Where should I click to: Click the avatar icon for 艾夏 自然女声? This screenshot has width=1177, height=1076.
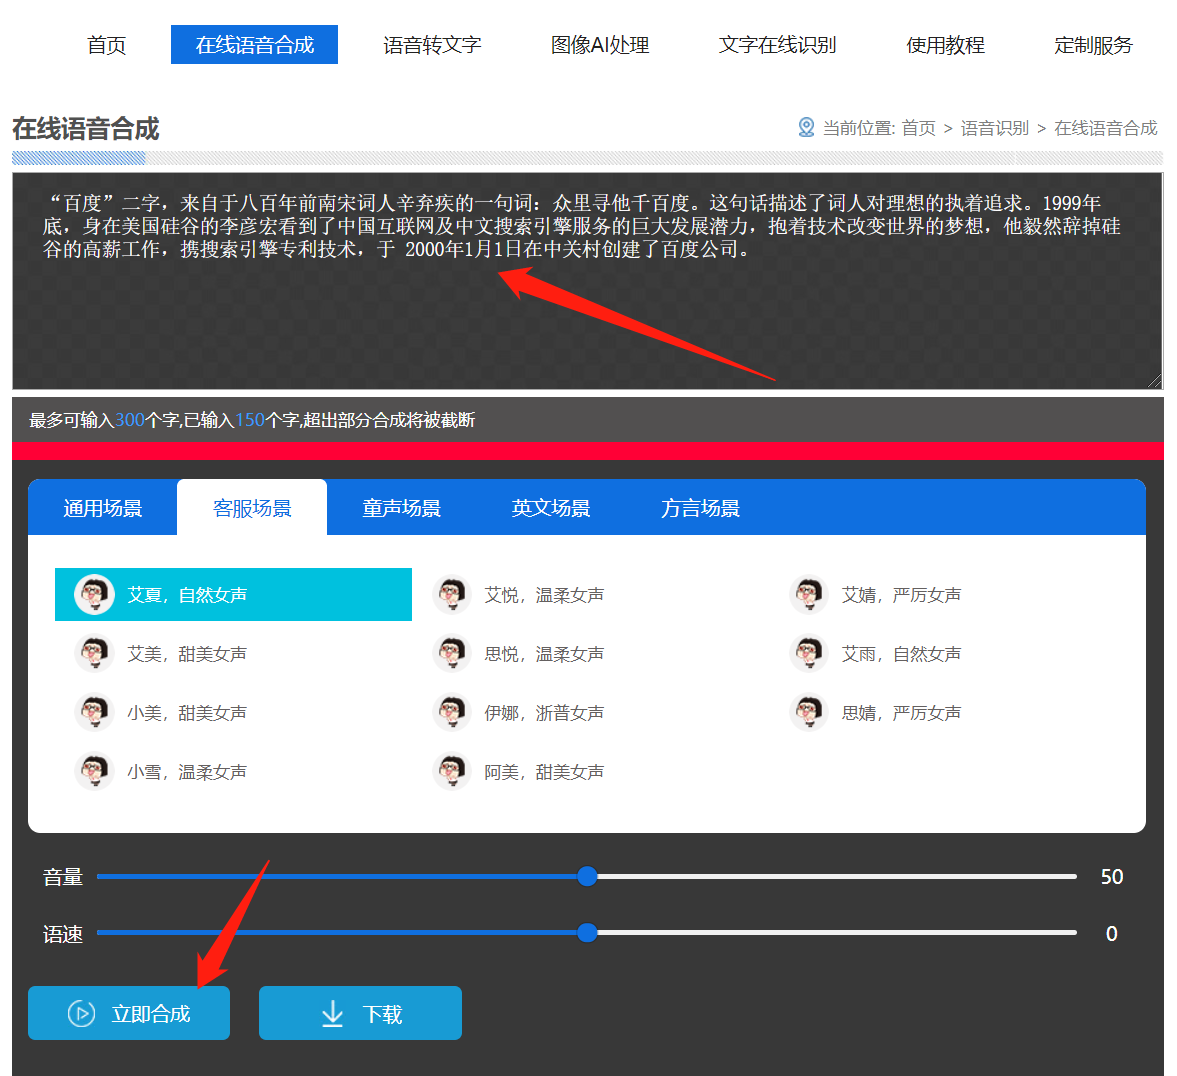pyautogui.click(x=94, y=595)
